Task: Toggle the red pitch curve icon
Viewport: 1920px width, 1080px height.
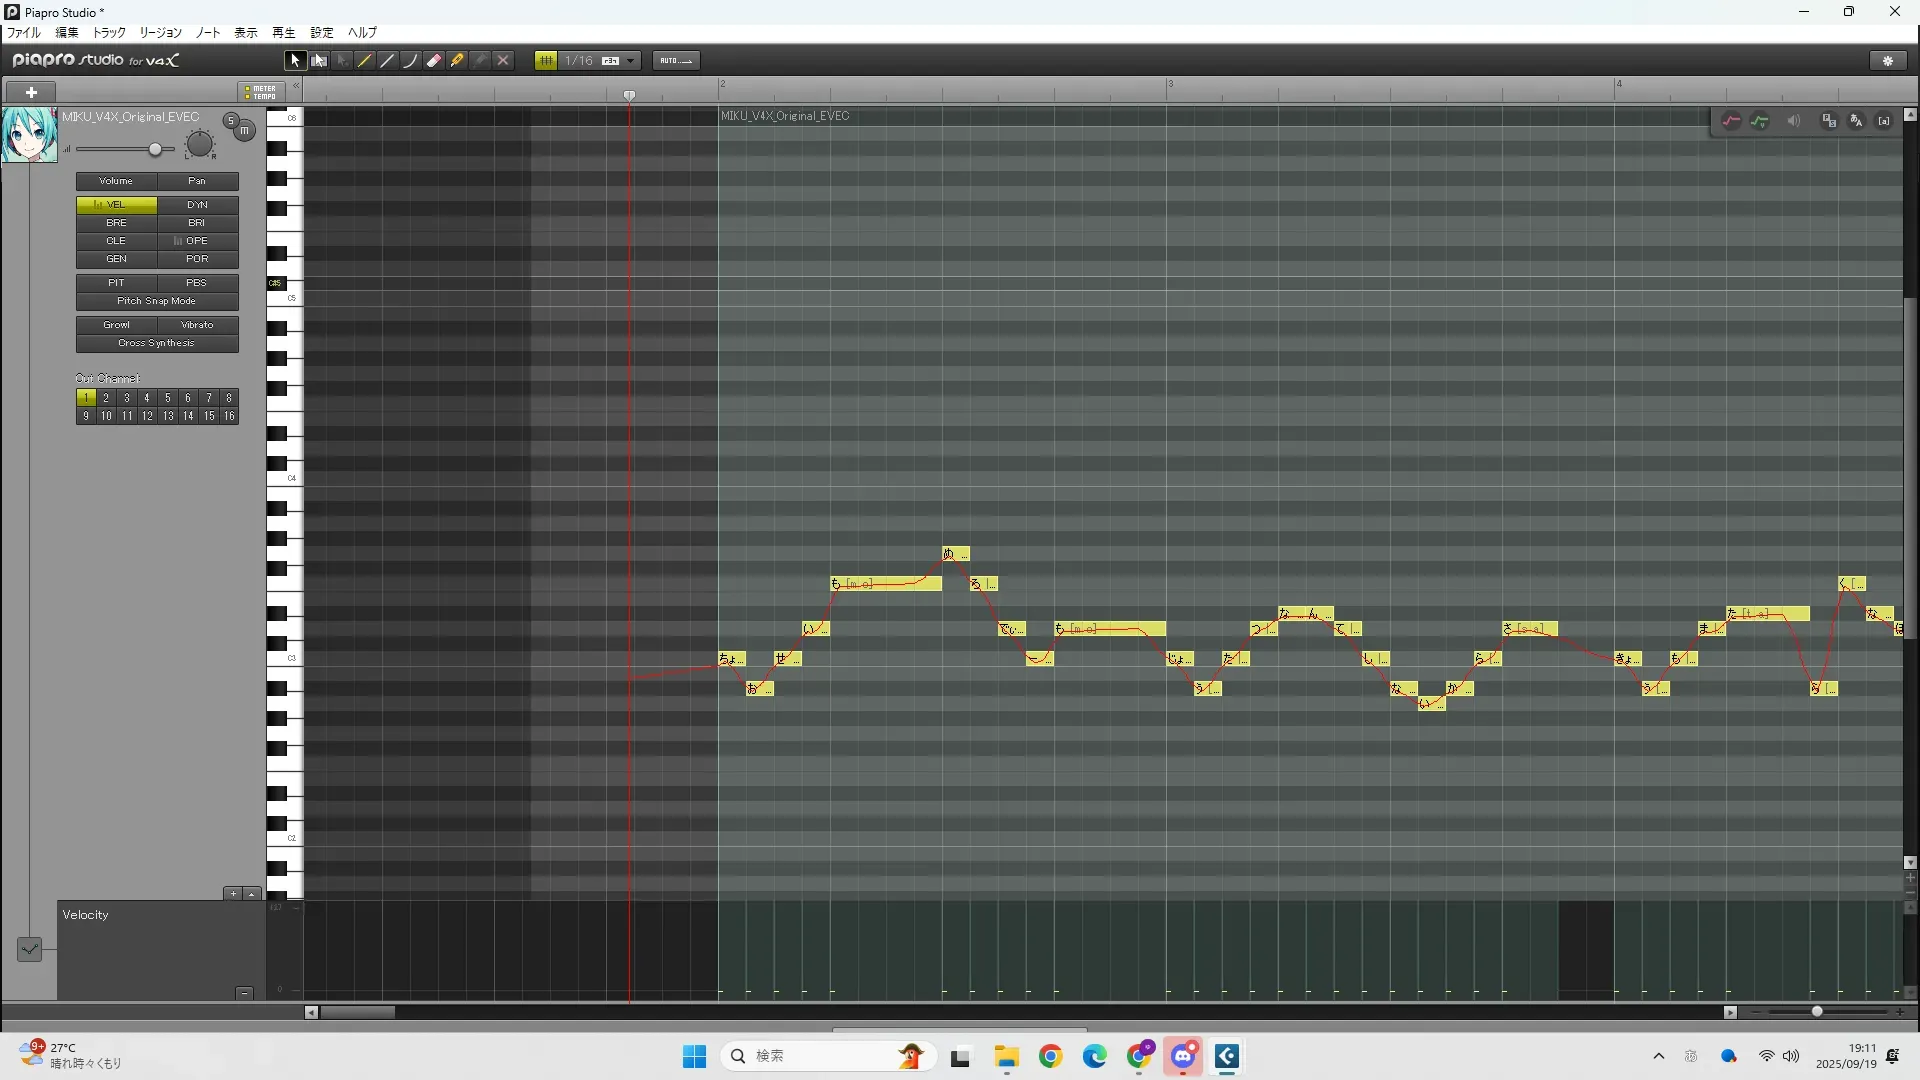Action: point(1731,121)
